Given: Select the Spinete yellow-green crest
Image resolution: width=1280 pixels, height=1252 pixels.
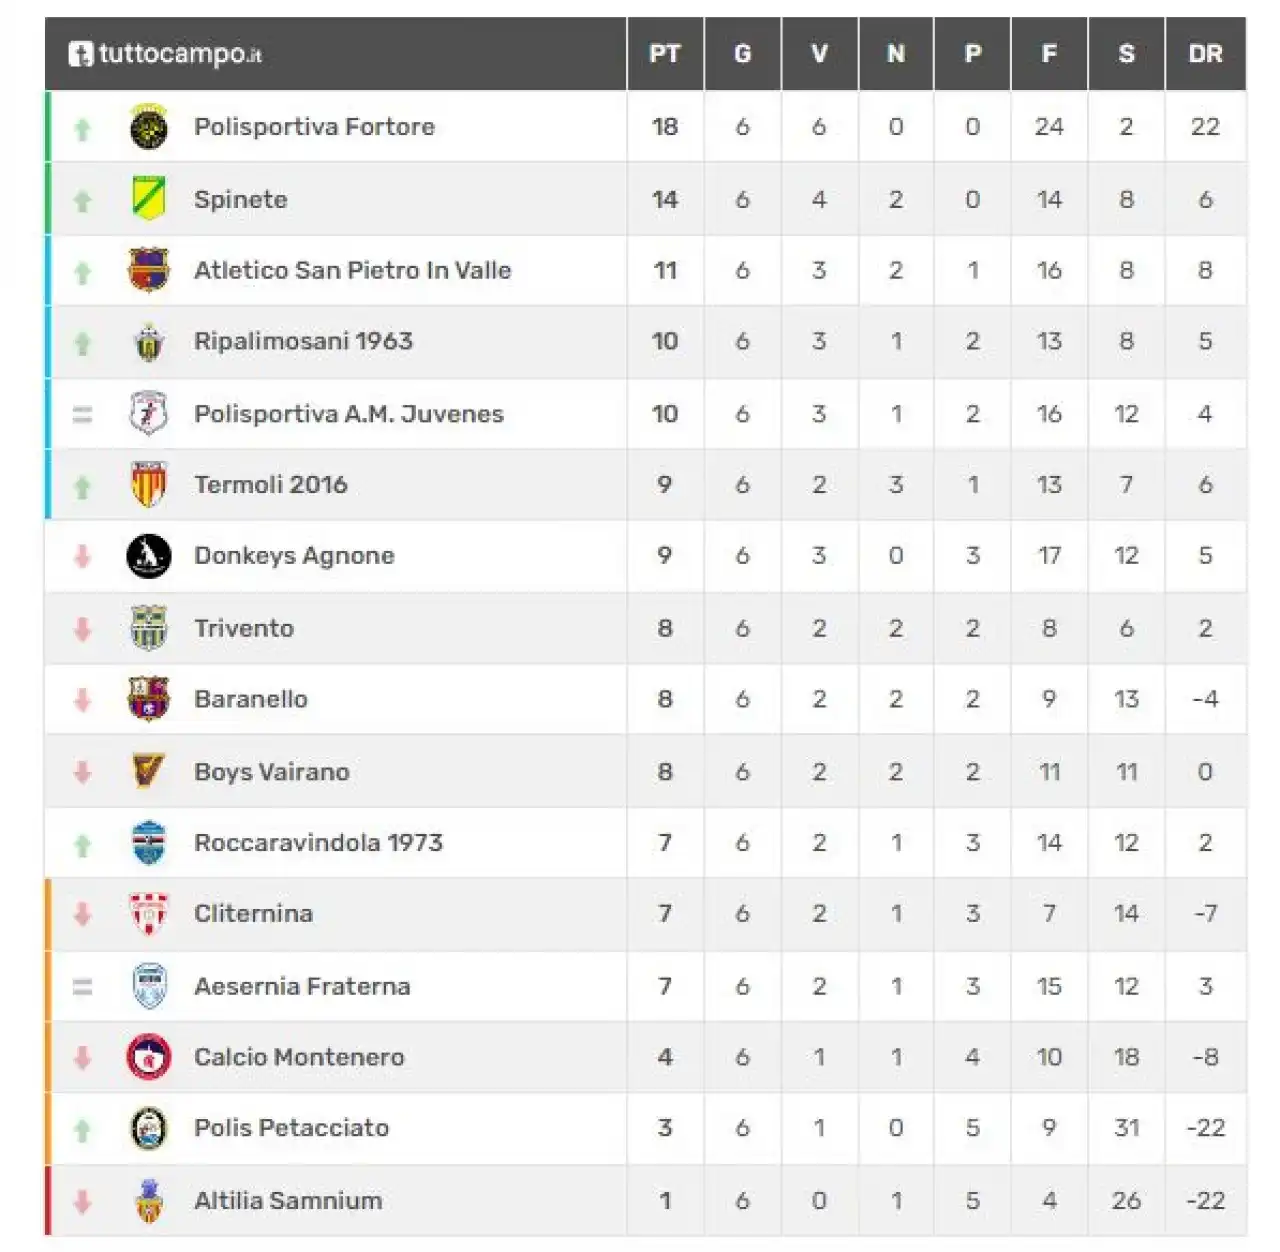Looking at the screenshot, I should [x=149, y=199].
